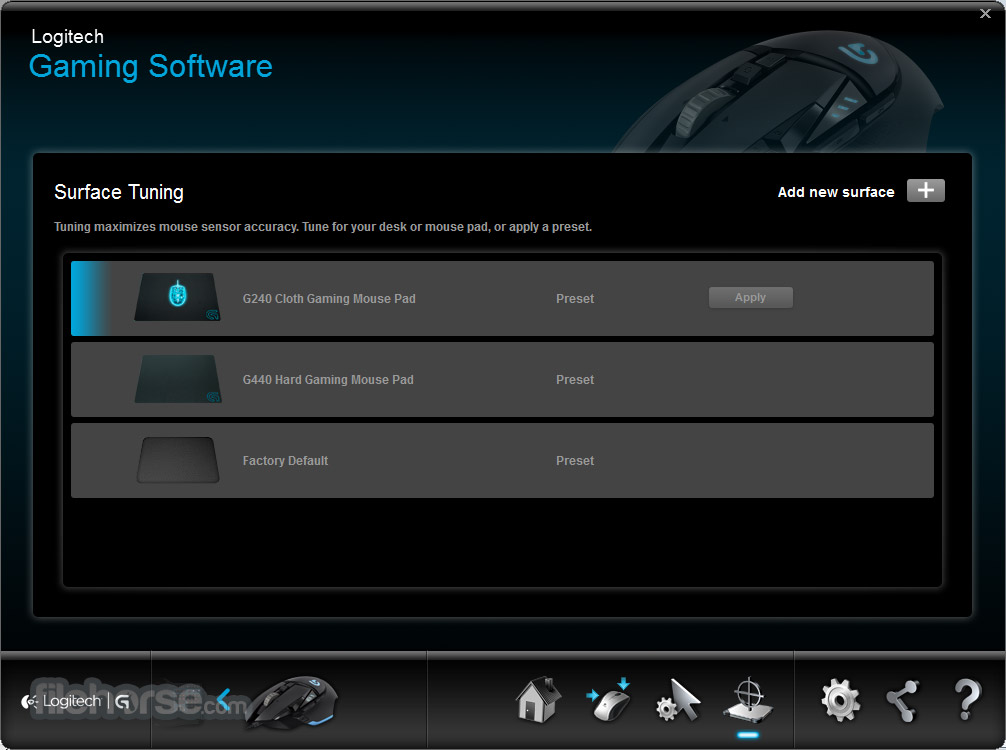Click the Factory Default pad thumbnail
Screen dimensions: 1006x750
click(178, 460)
